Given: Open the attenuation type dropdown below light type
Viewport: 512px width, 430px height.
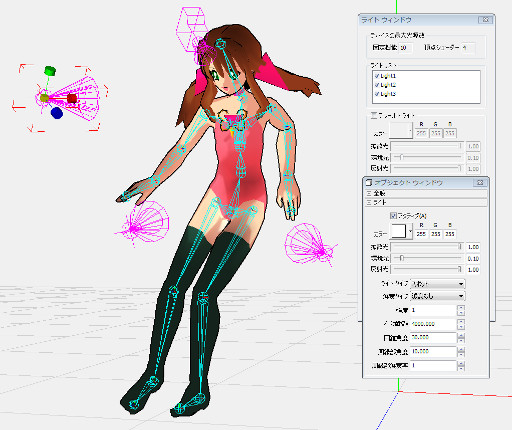Looking at the screenshot, I should tap(438, 296).
